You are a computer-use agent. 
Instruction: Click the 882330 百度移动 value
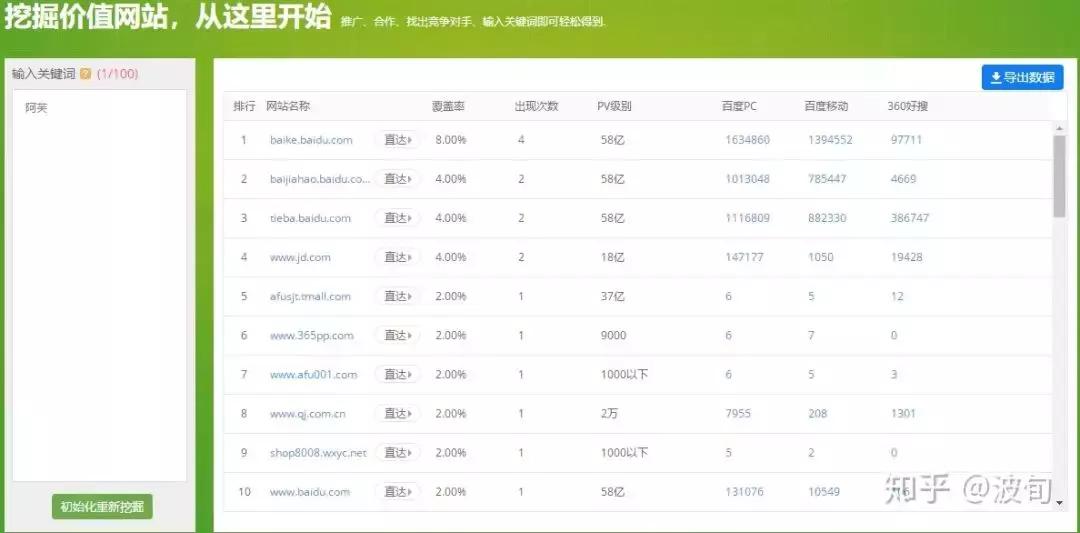[827, 218]
